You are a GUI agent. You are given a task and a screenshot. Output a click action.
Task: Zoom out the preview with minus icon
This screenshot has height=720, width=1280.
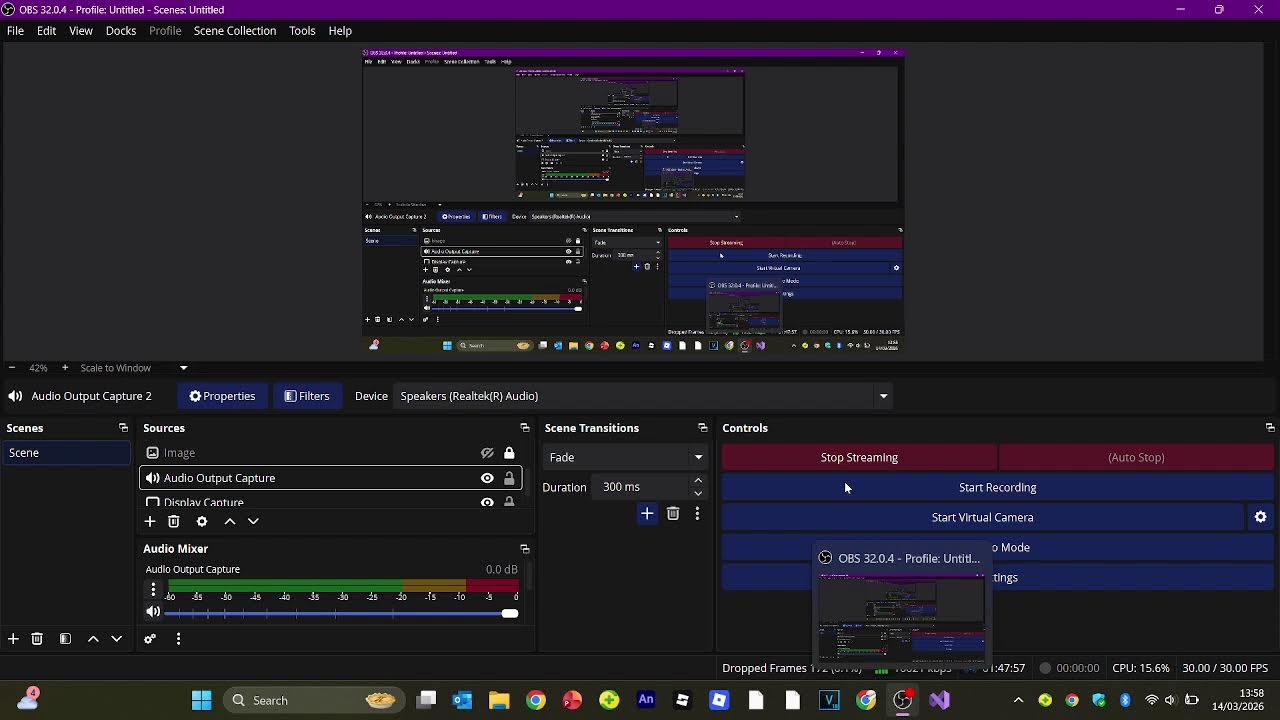point(11,368)
